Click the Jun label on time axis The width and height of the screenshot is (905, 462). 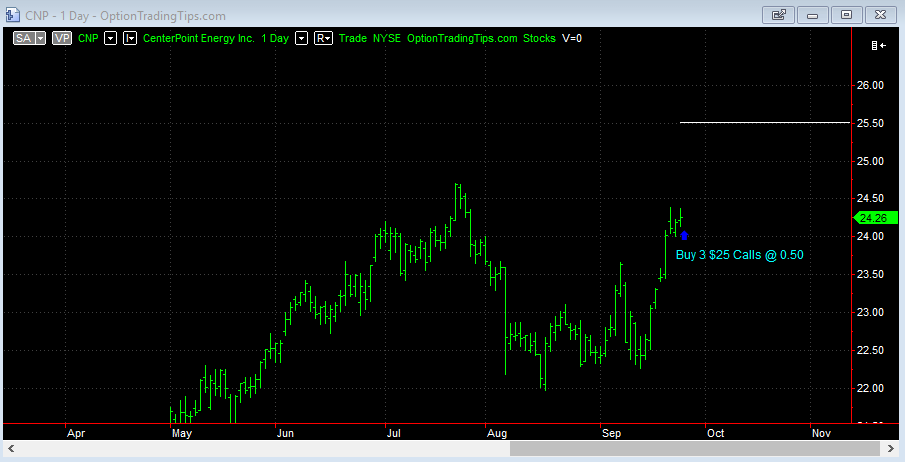click(285, 433)
